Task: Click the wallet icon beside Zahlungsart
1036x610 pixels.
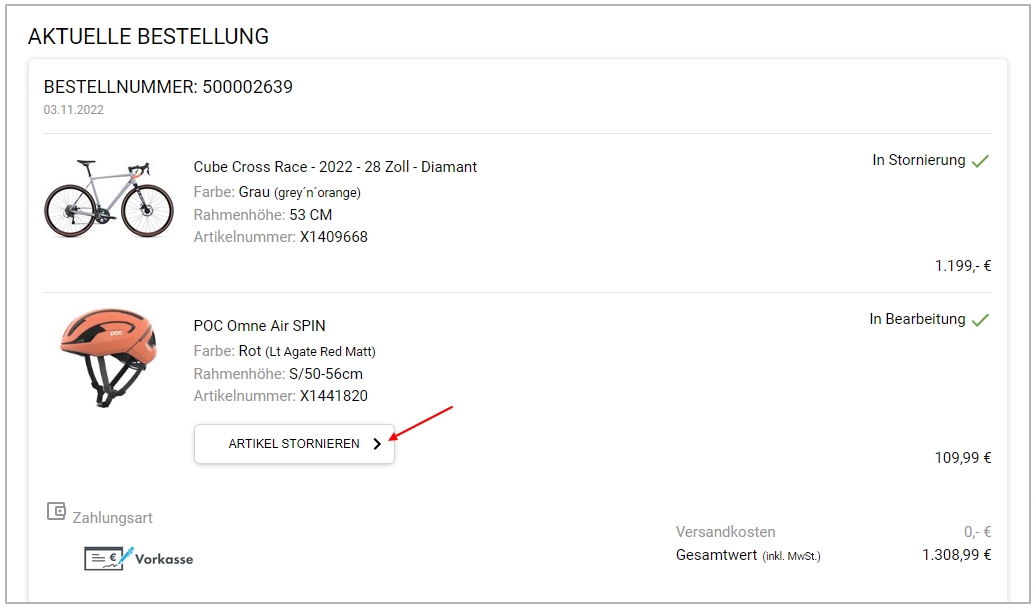Action: (56, 512)
